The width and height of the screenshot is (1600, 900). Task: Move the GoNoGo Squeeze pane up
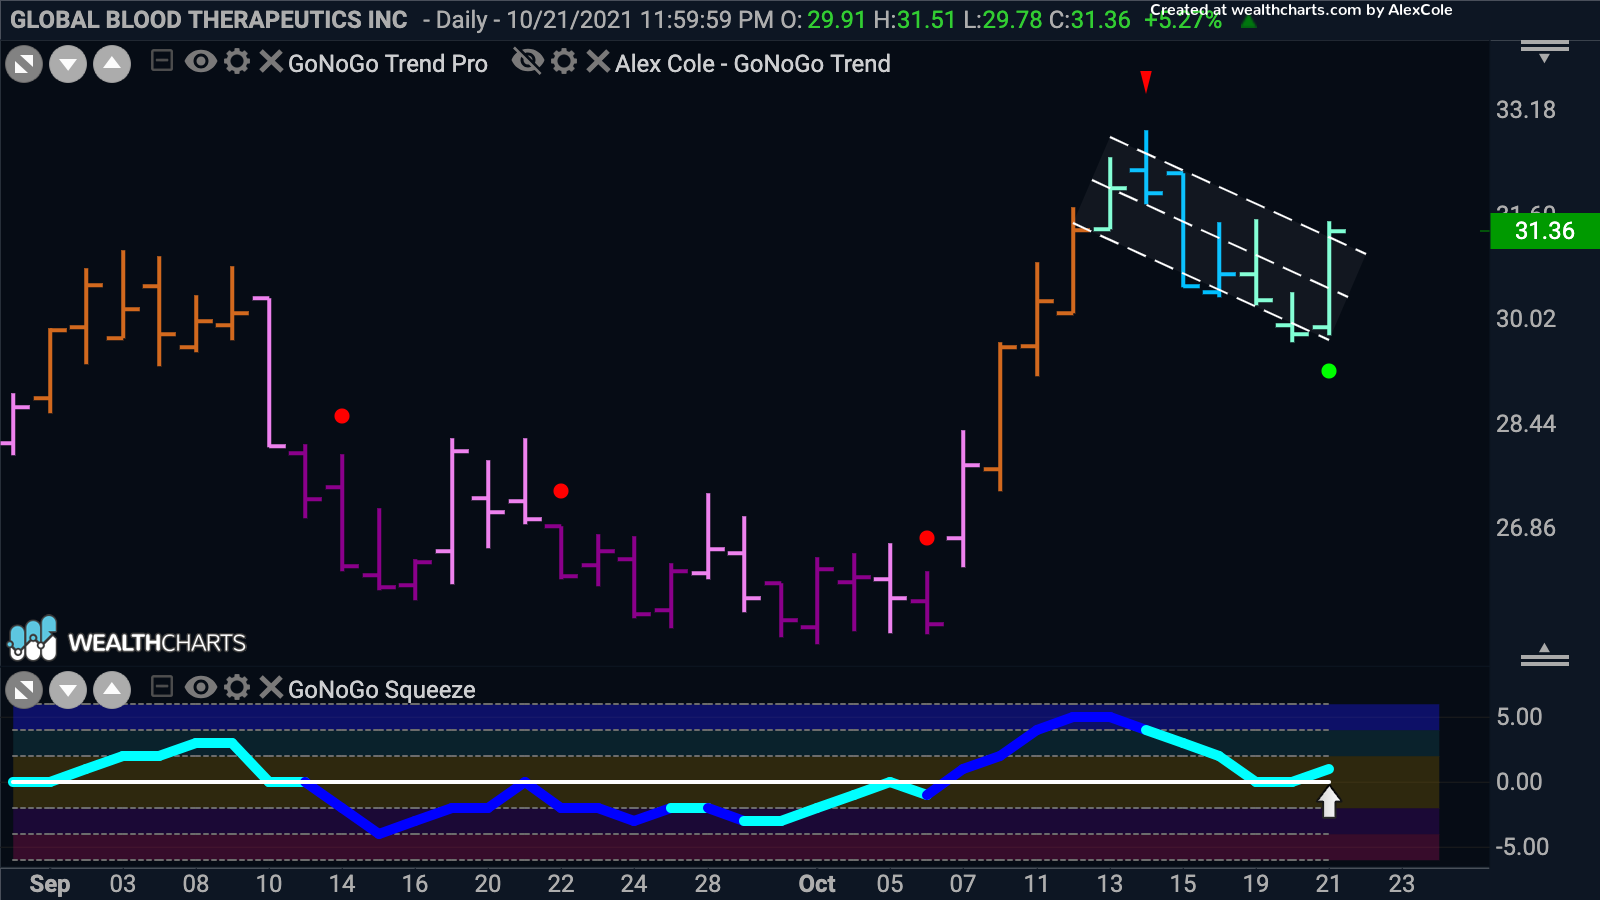[x=112, y=690]
